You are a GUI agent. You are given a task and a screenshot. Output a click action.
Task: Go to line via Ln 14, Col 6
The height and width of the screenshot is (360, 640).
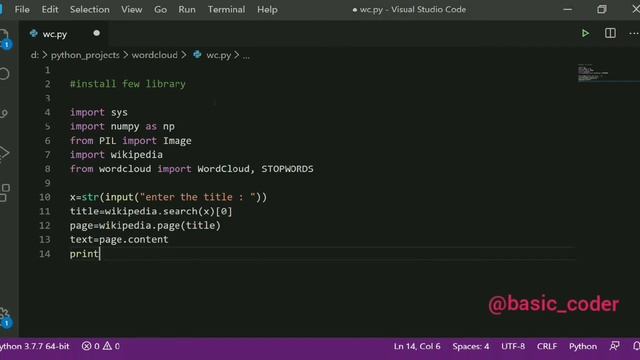pyautogui.click(x=417, y=346)
